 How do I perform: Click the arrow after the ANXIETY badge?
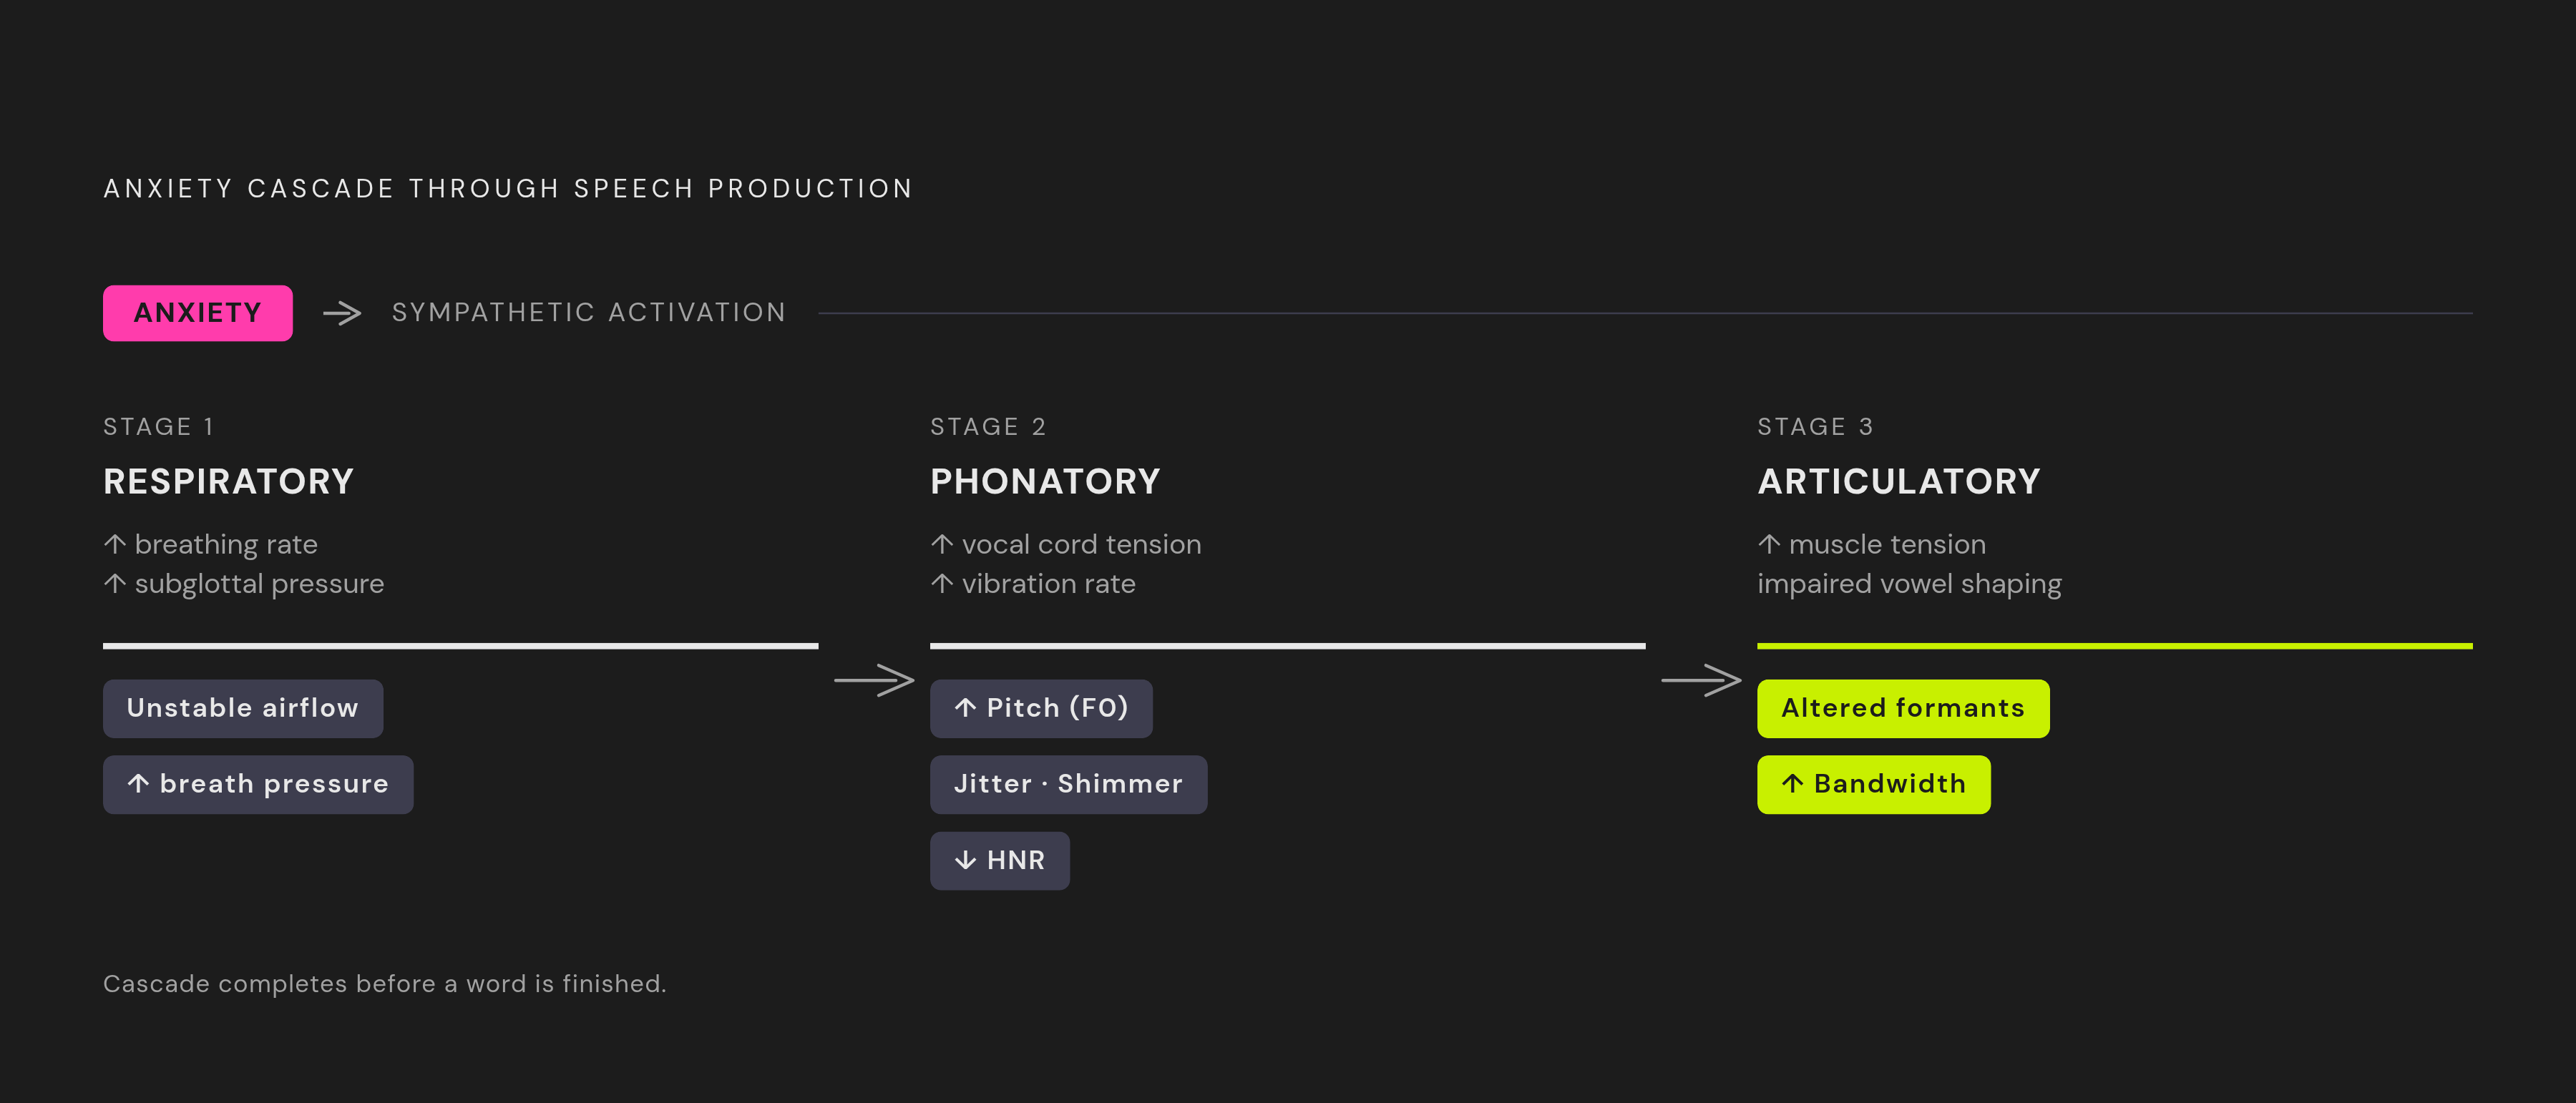pos(342,313)
